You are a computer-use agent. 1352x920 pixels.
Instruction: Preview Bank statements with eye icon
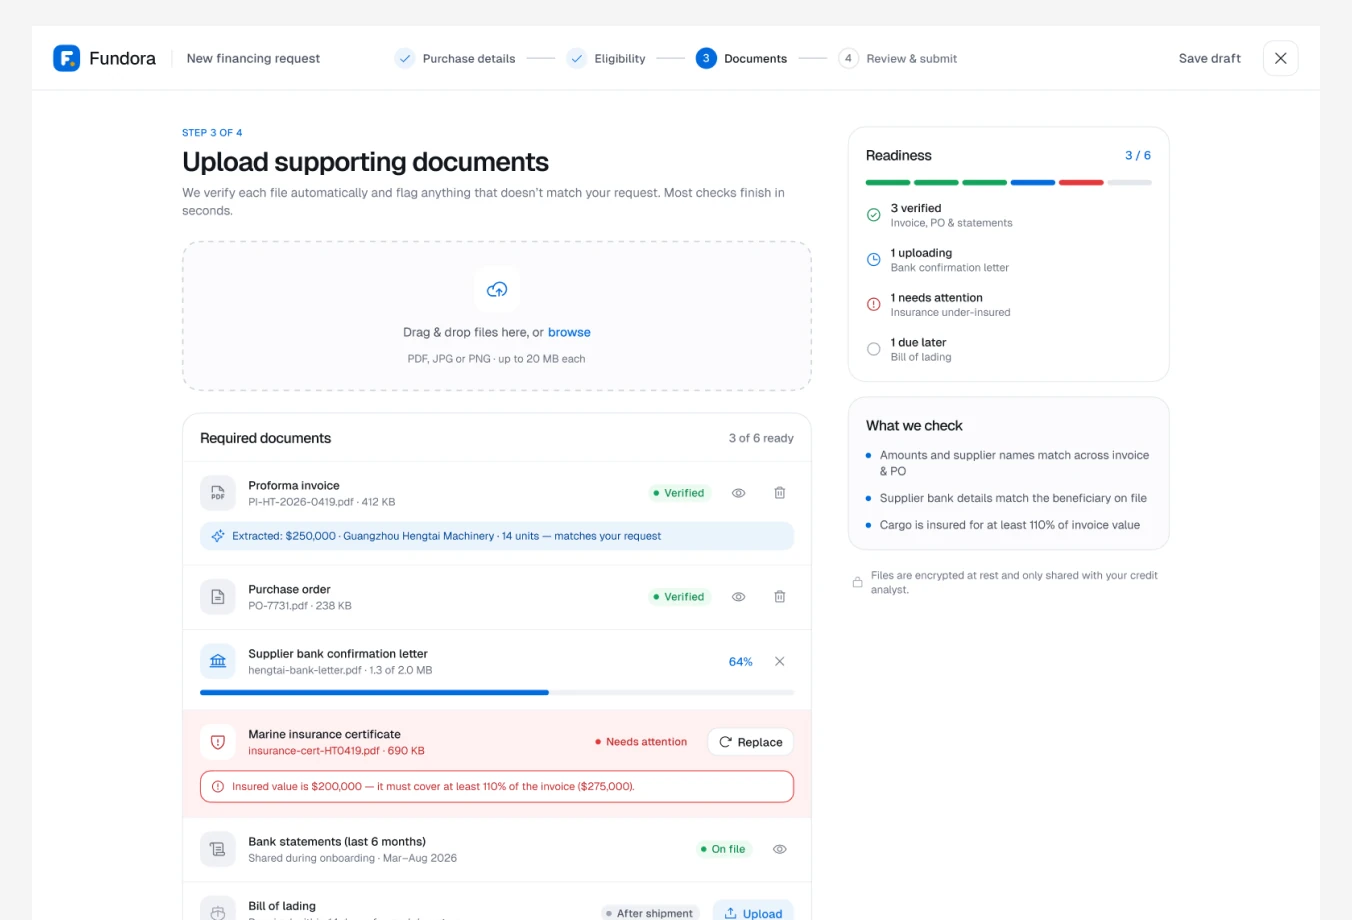780,849
